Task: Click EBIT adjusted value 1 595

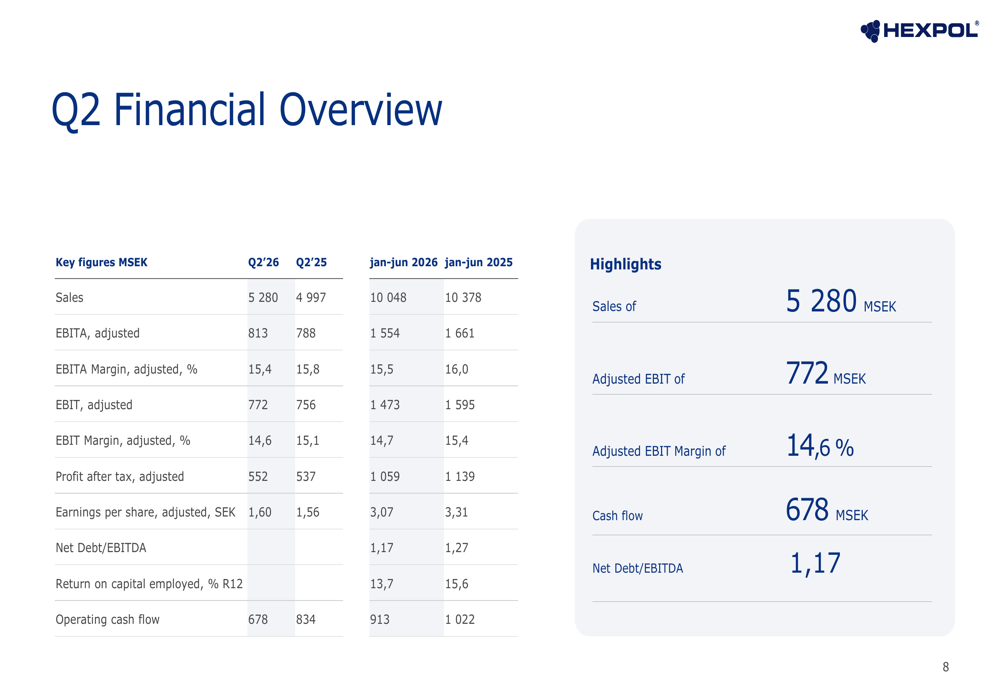Action: point(460,405)
